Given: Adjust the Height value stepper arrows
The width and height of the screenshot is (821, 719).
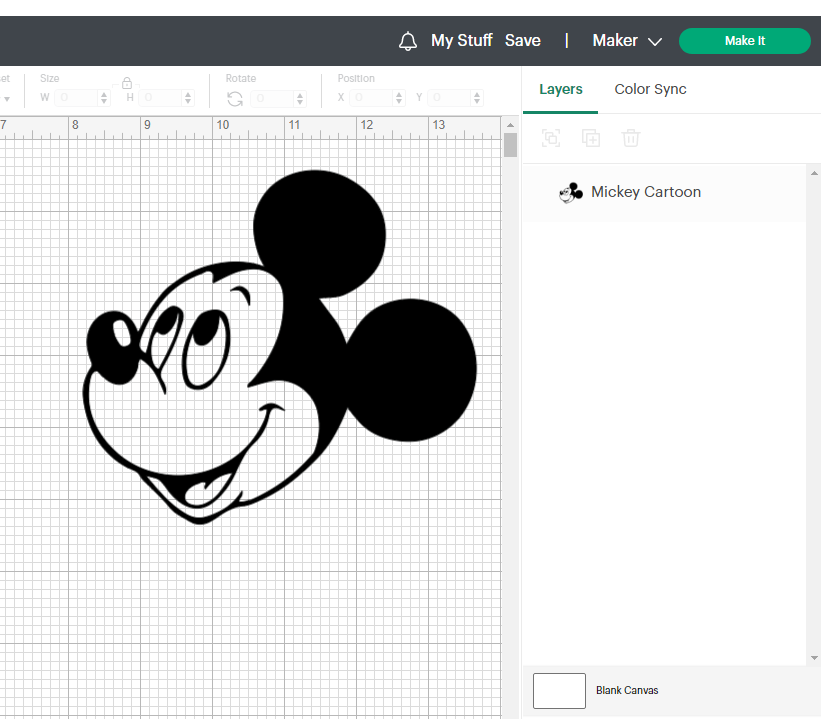Looking at the screenshot, I should pos(188,97).
